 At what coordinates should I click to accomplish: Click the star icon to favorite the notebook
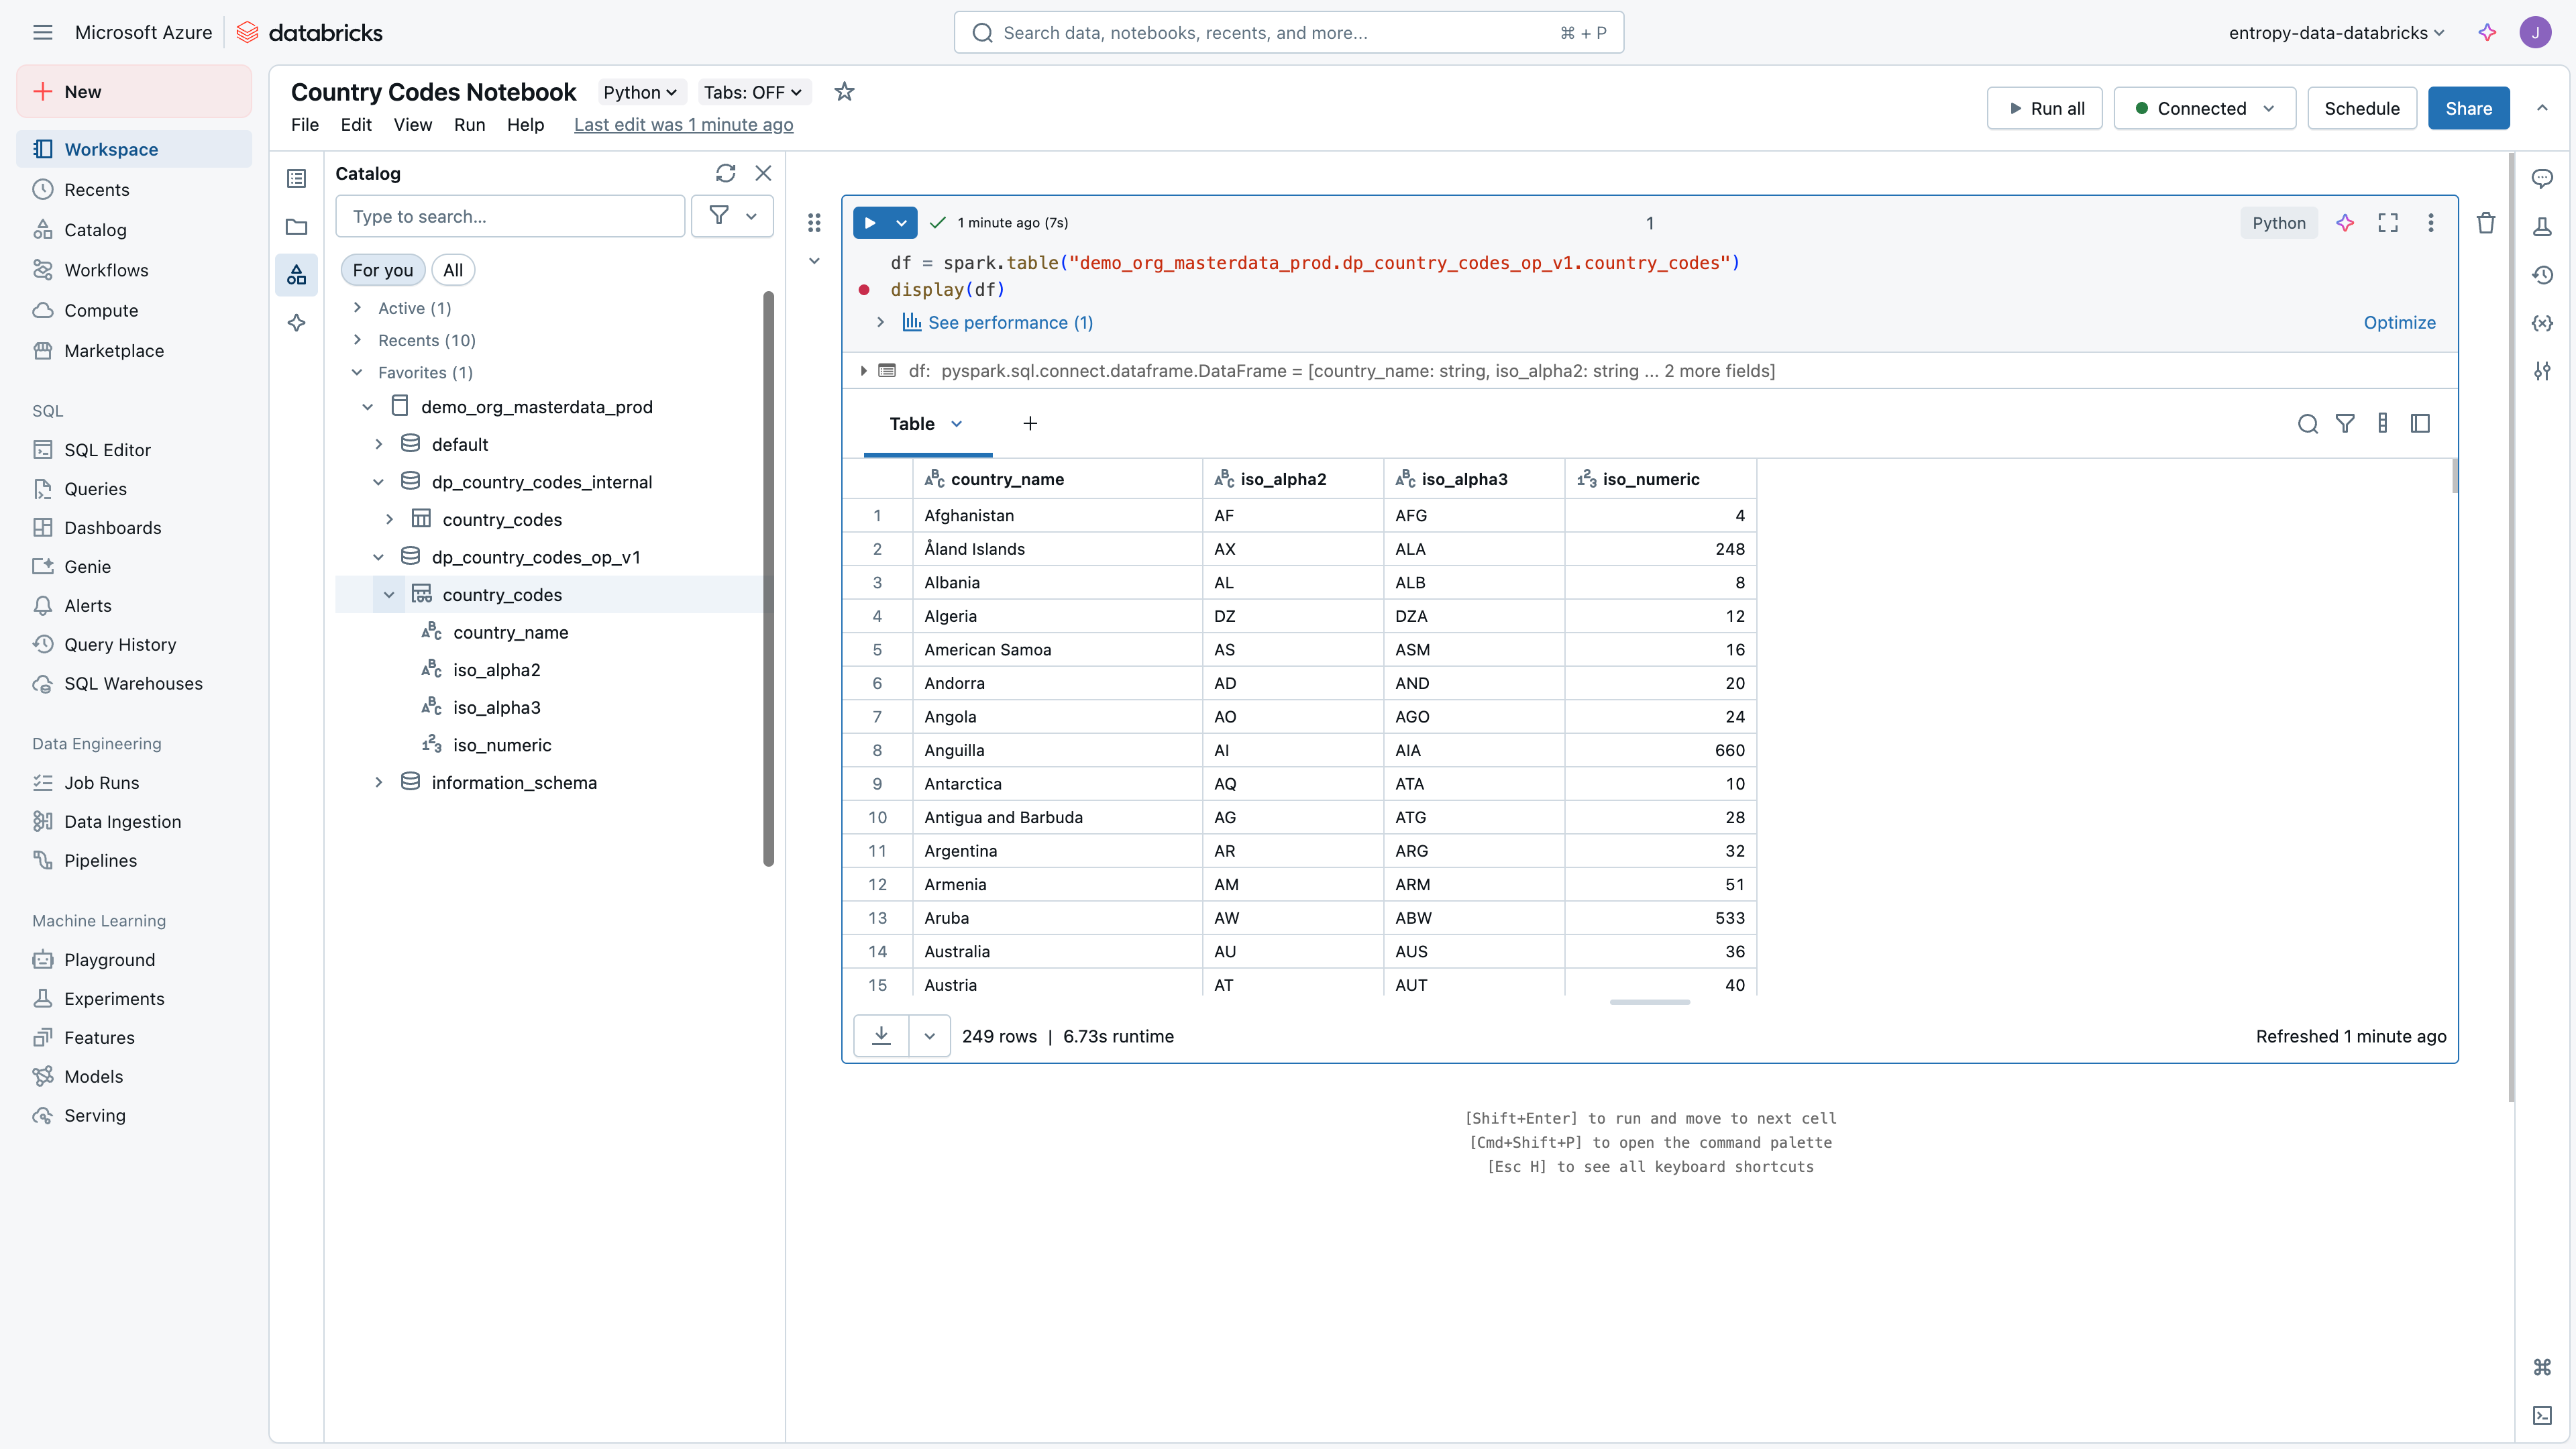pos(844,92)
